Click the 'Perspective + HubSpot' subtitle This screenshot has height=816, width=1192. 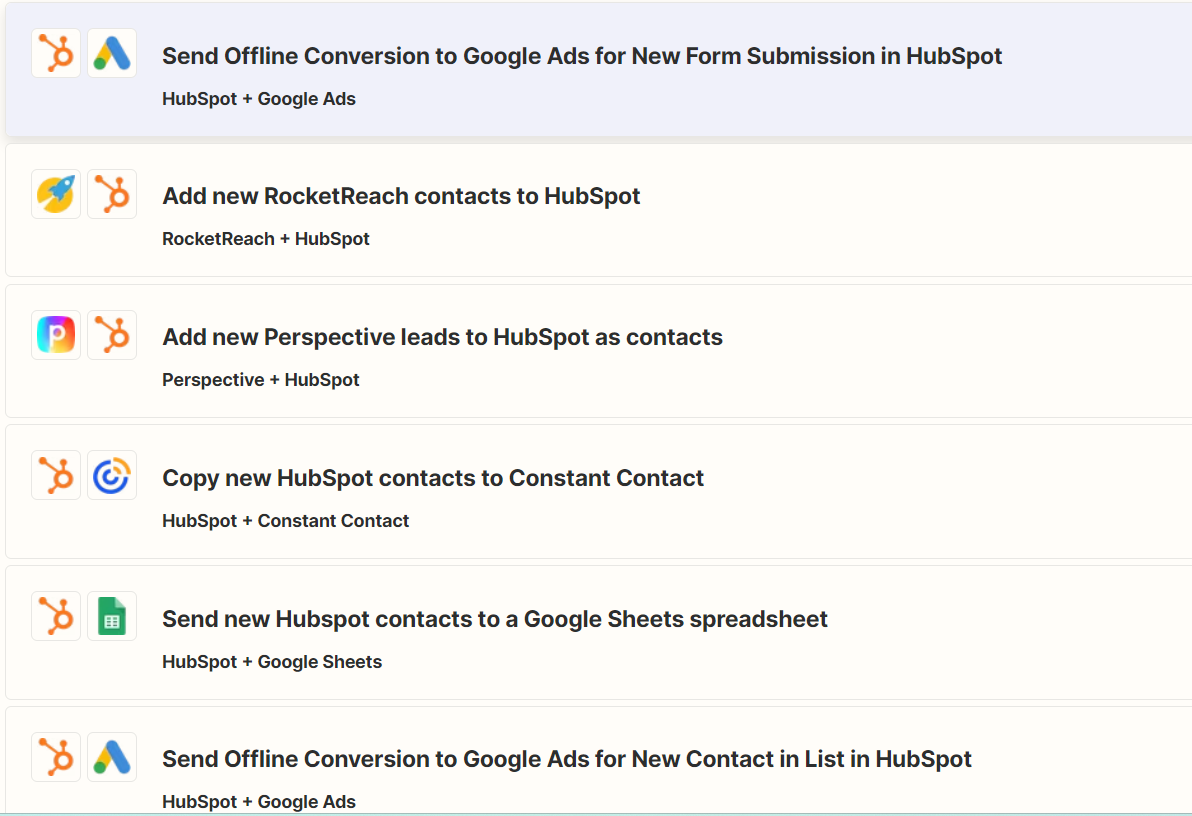pos(260,379)
